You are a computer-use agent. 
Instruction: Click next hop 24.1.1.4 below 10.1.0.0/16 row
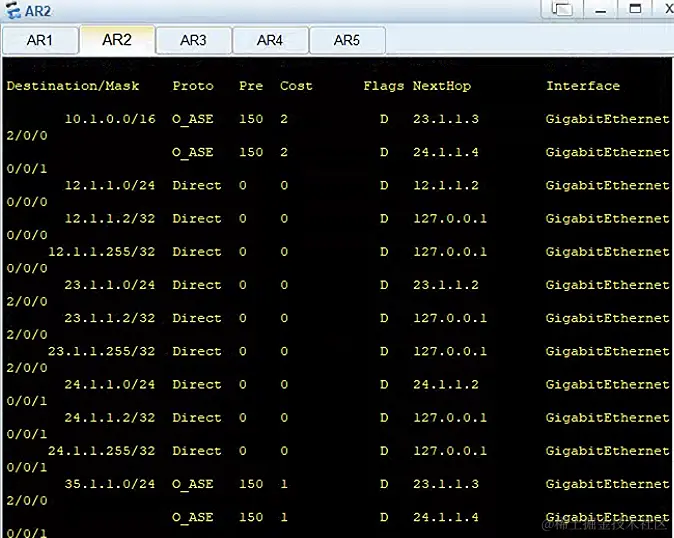pyautogui.click(x=446, y=152)
